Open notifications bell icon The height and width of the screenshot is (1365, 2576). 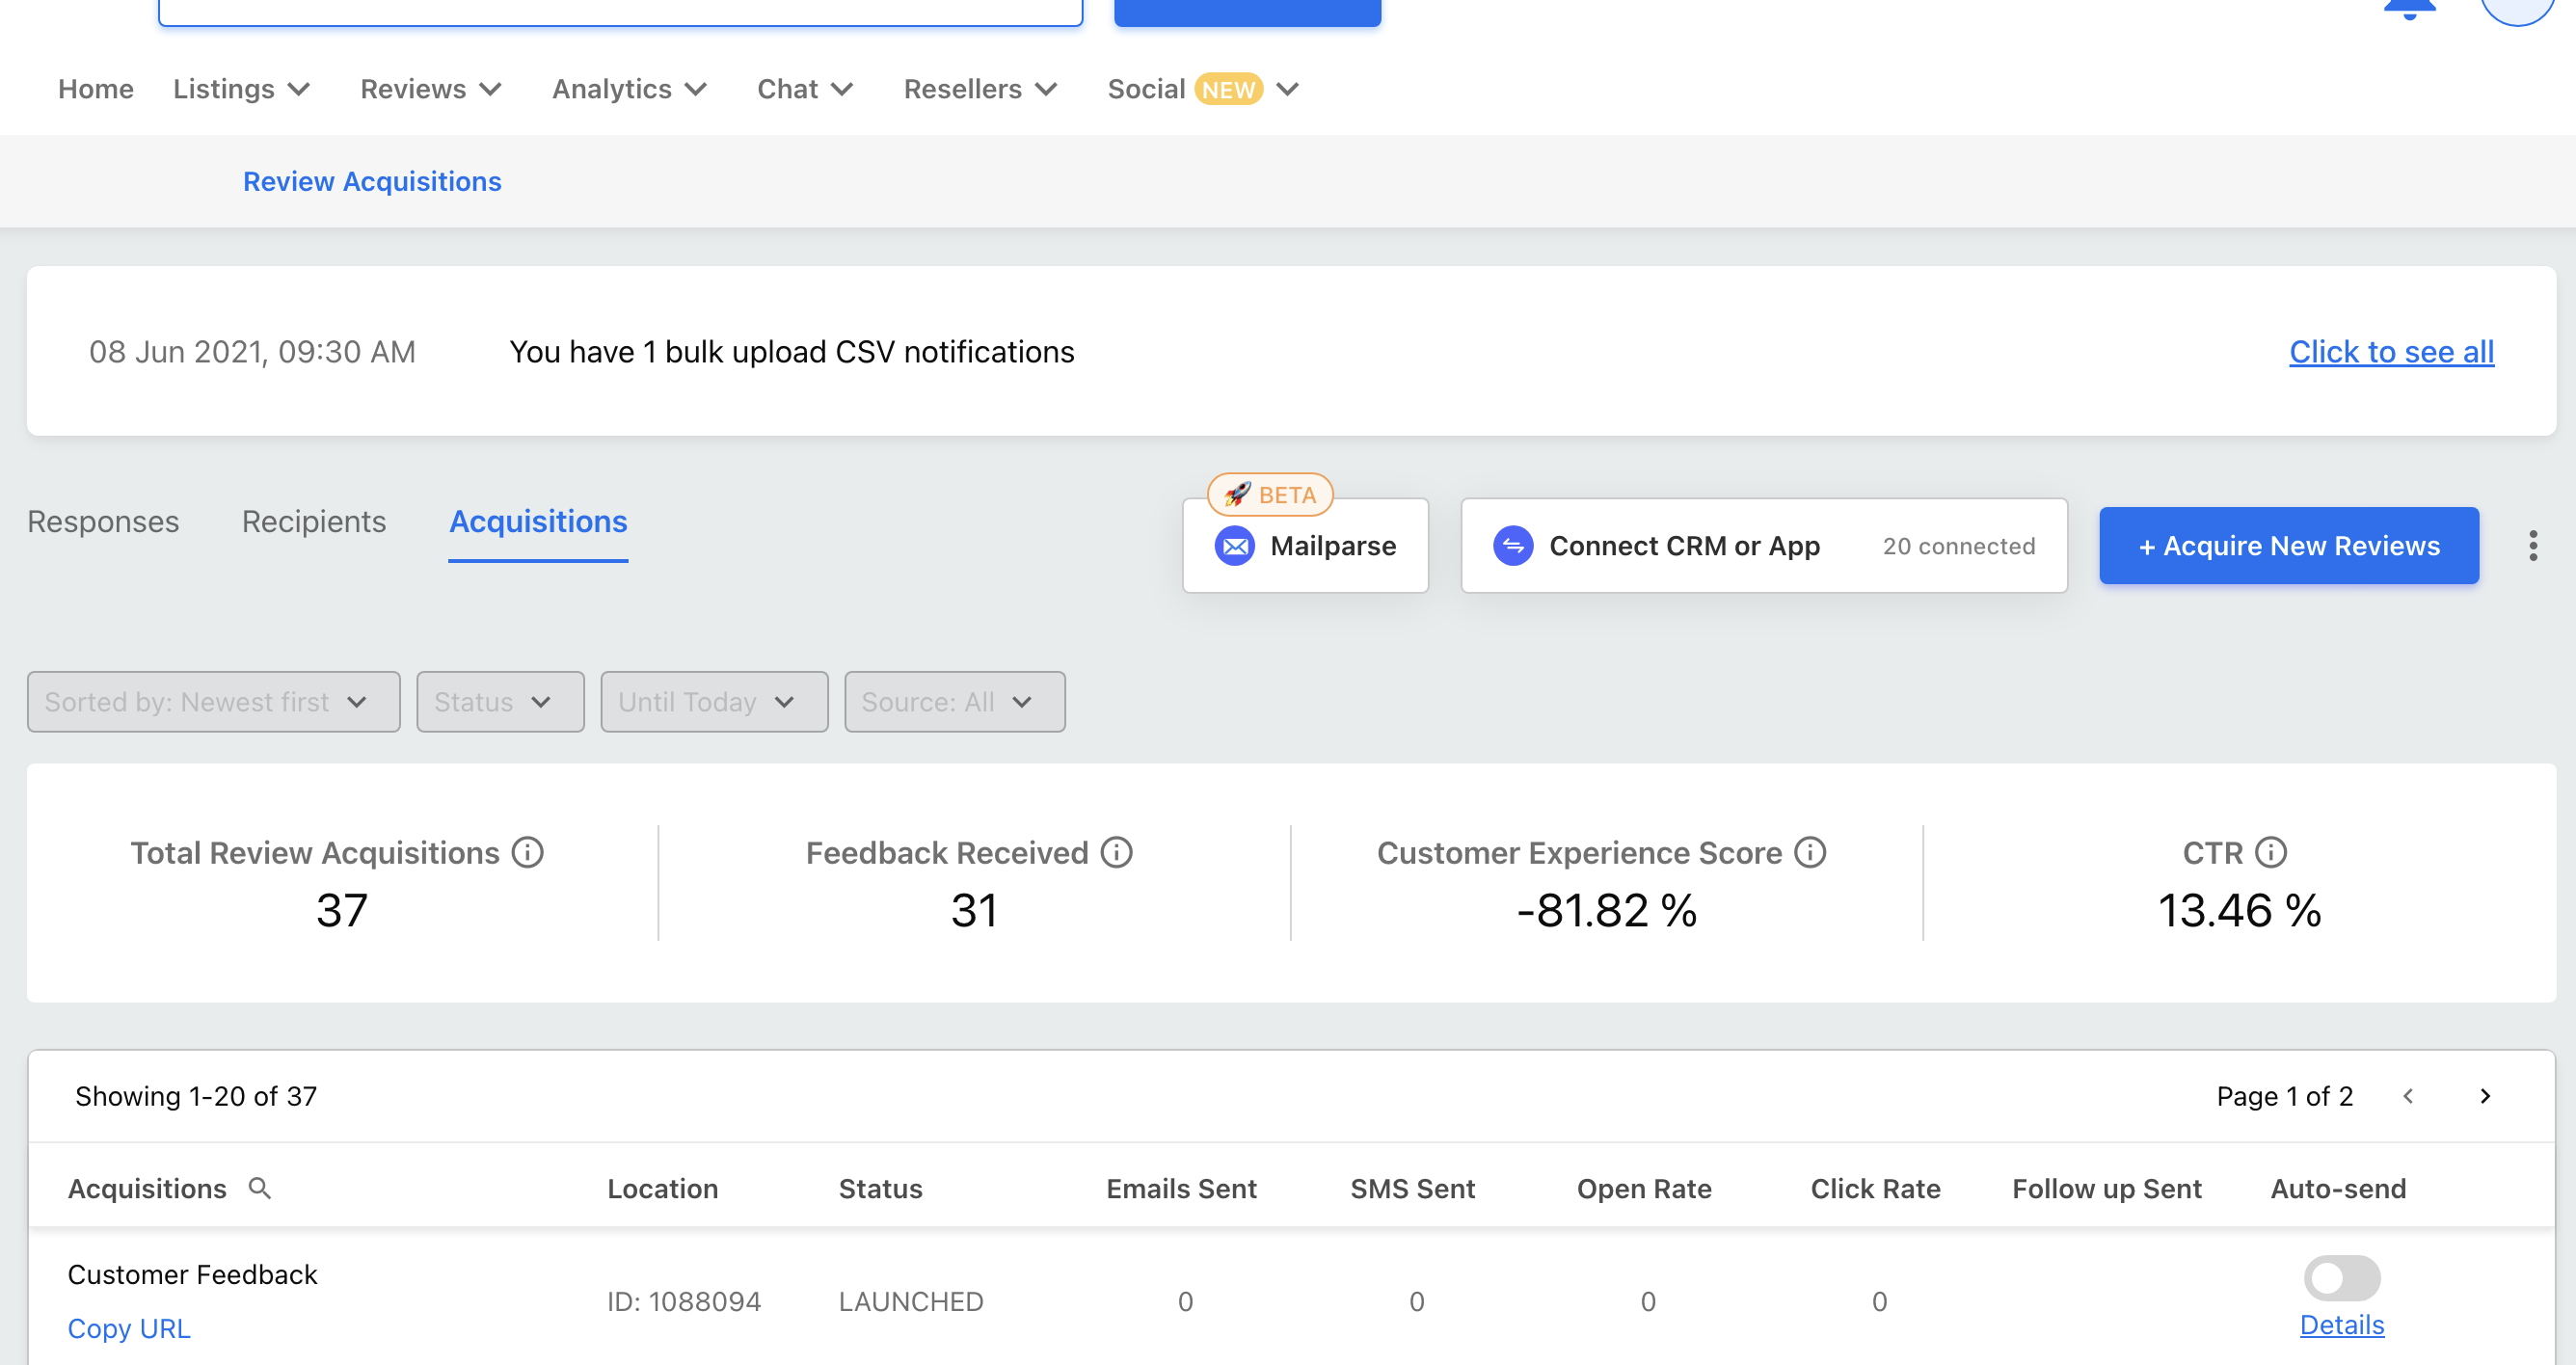(x=2409, y=9)
